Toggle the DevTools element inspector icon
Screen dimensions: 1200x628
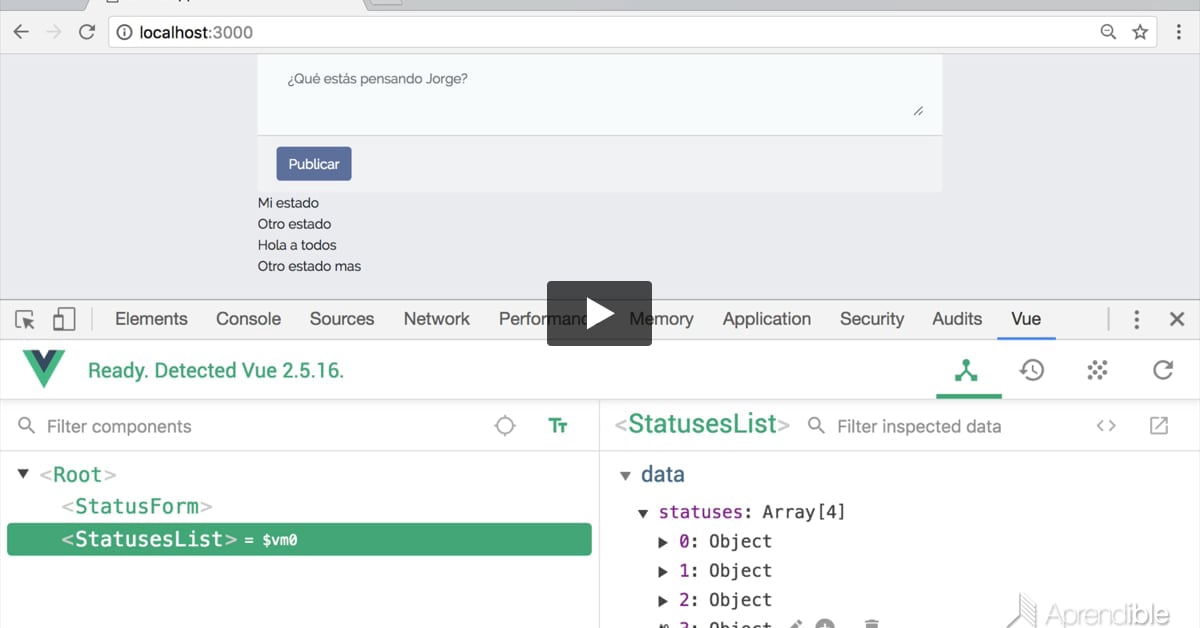tap(25, 319)
